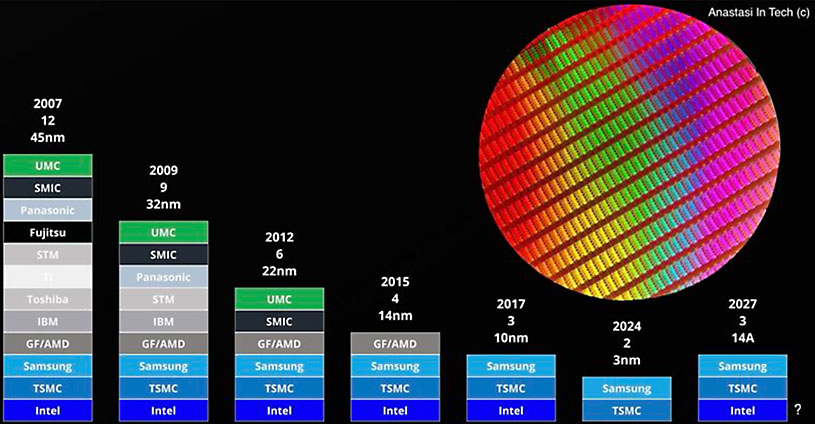Select the Samsung block in the 2024 column
Image resolution: width=815 pixels, height=424 pixels.
point(626,388)
